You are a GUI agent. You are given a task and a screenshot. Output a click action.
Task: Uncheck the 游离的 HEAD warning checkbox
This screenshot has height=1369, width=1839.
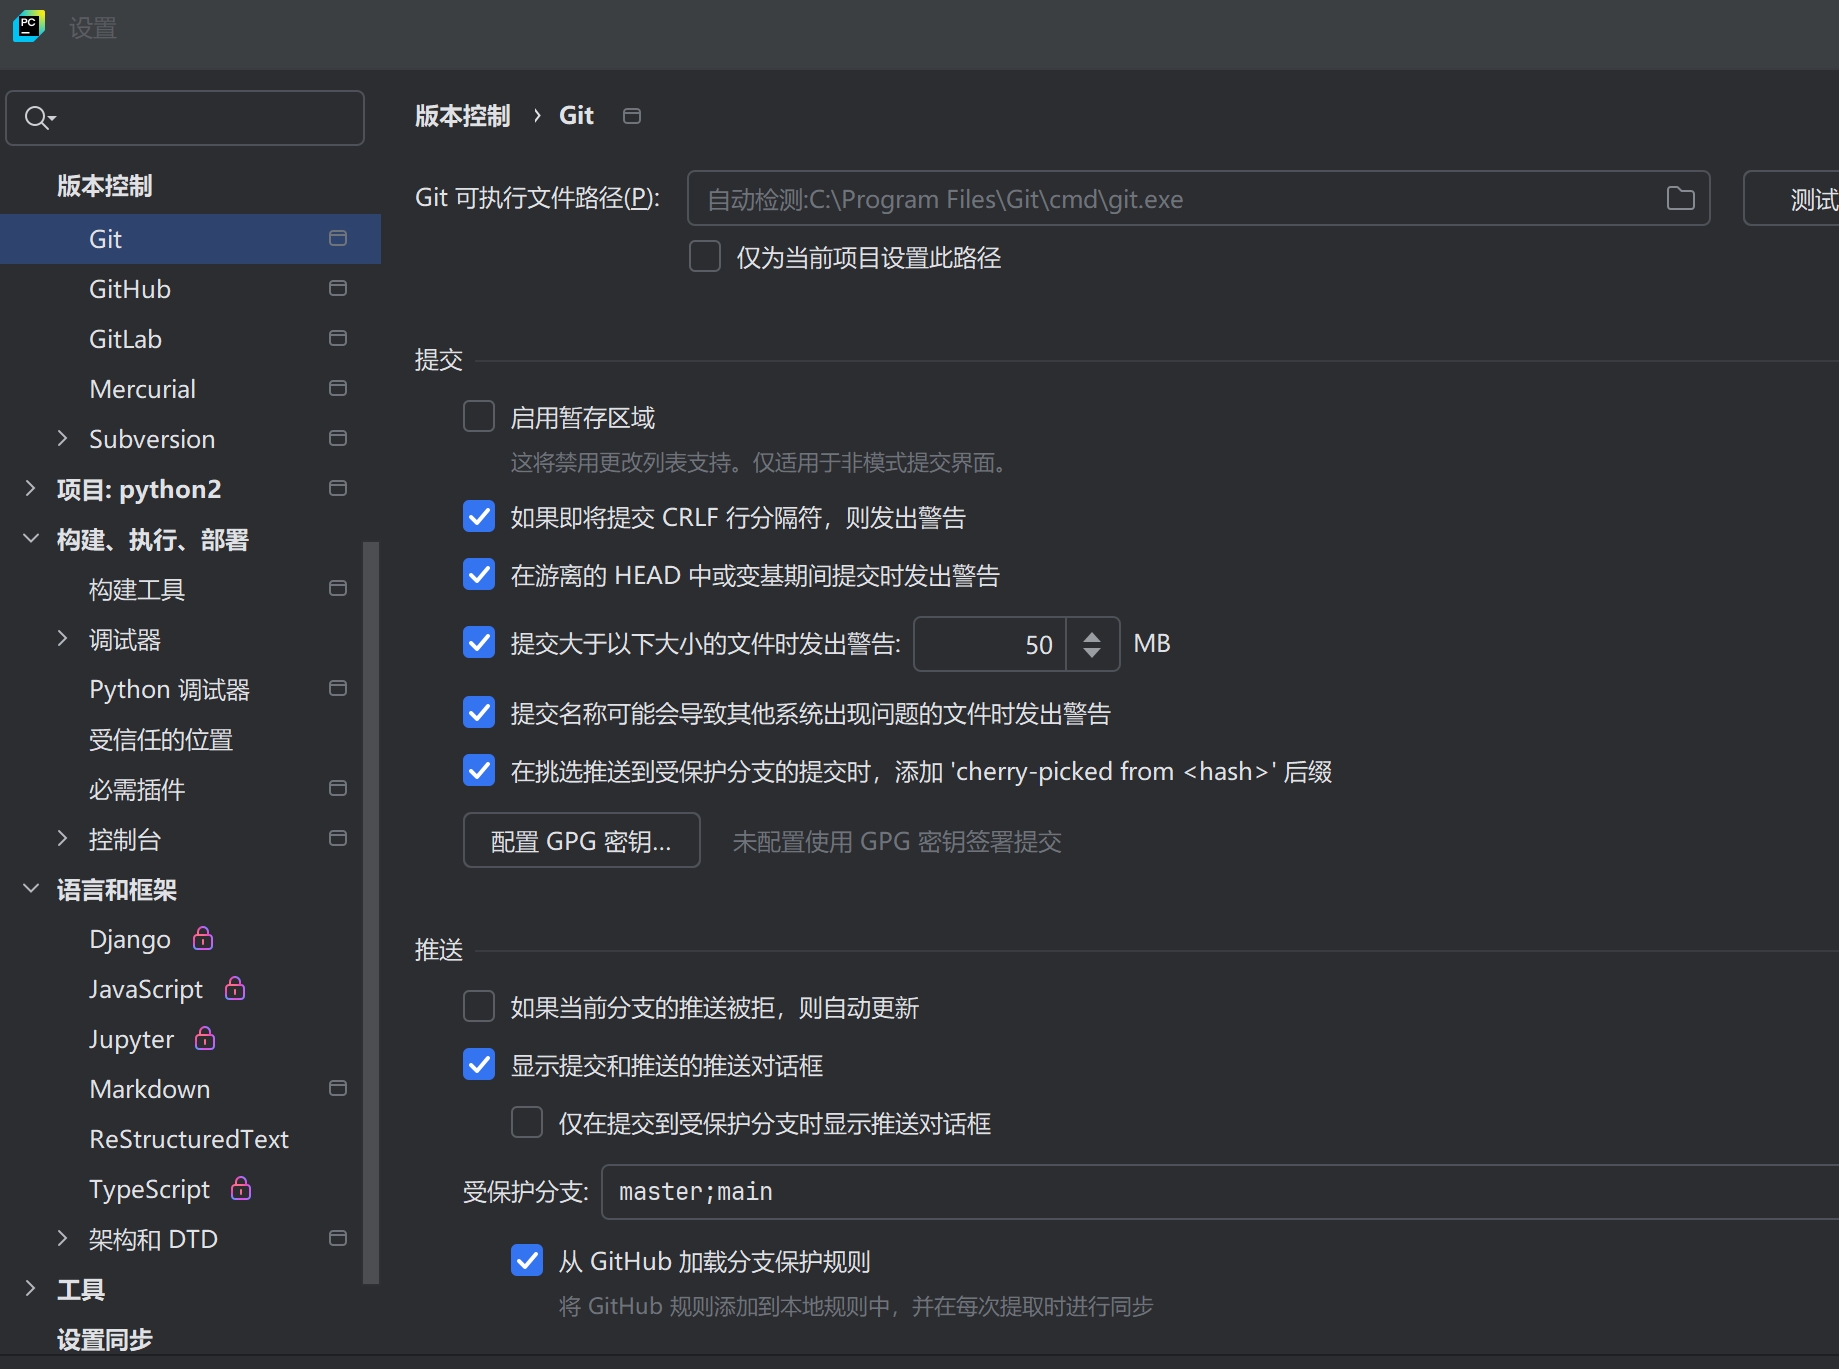pyautogui.click(x=479, y=574)
